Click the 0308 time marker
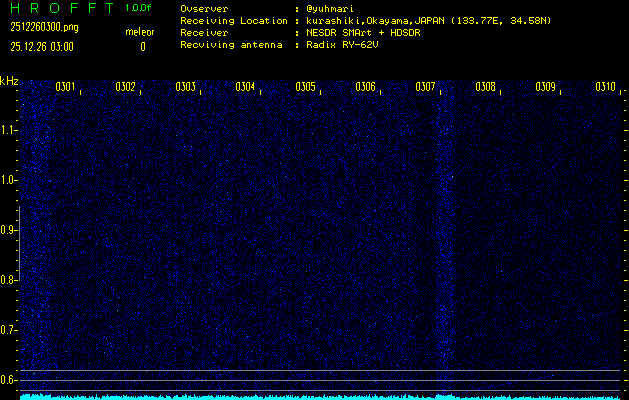This screenshot has height=400, width=629. (x=485, y=87)
